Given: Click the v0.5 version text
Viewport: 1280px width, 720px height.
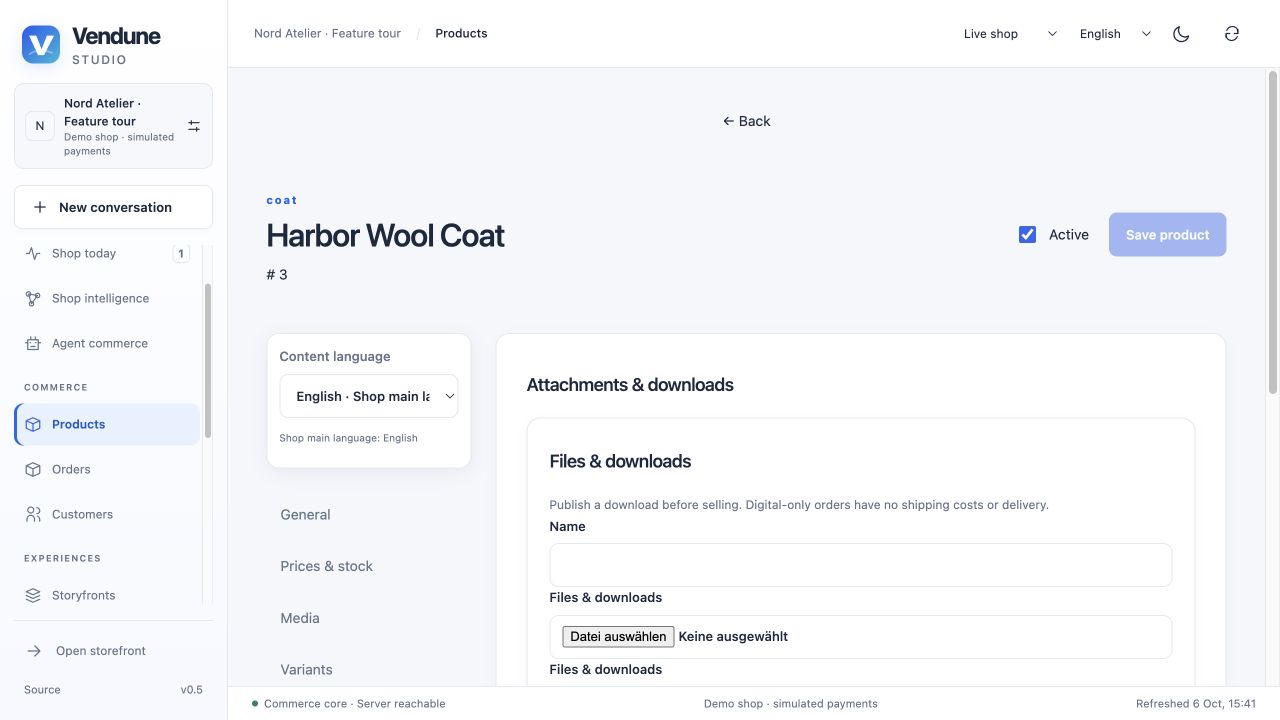Looking at the screenshot, I should click(191, 690).
